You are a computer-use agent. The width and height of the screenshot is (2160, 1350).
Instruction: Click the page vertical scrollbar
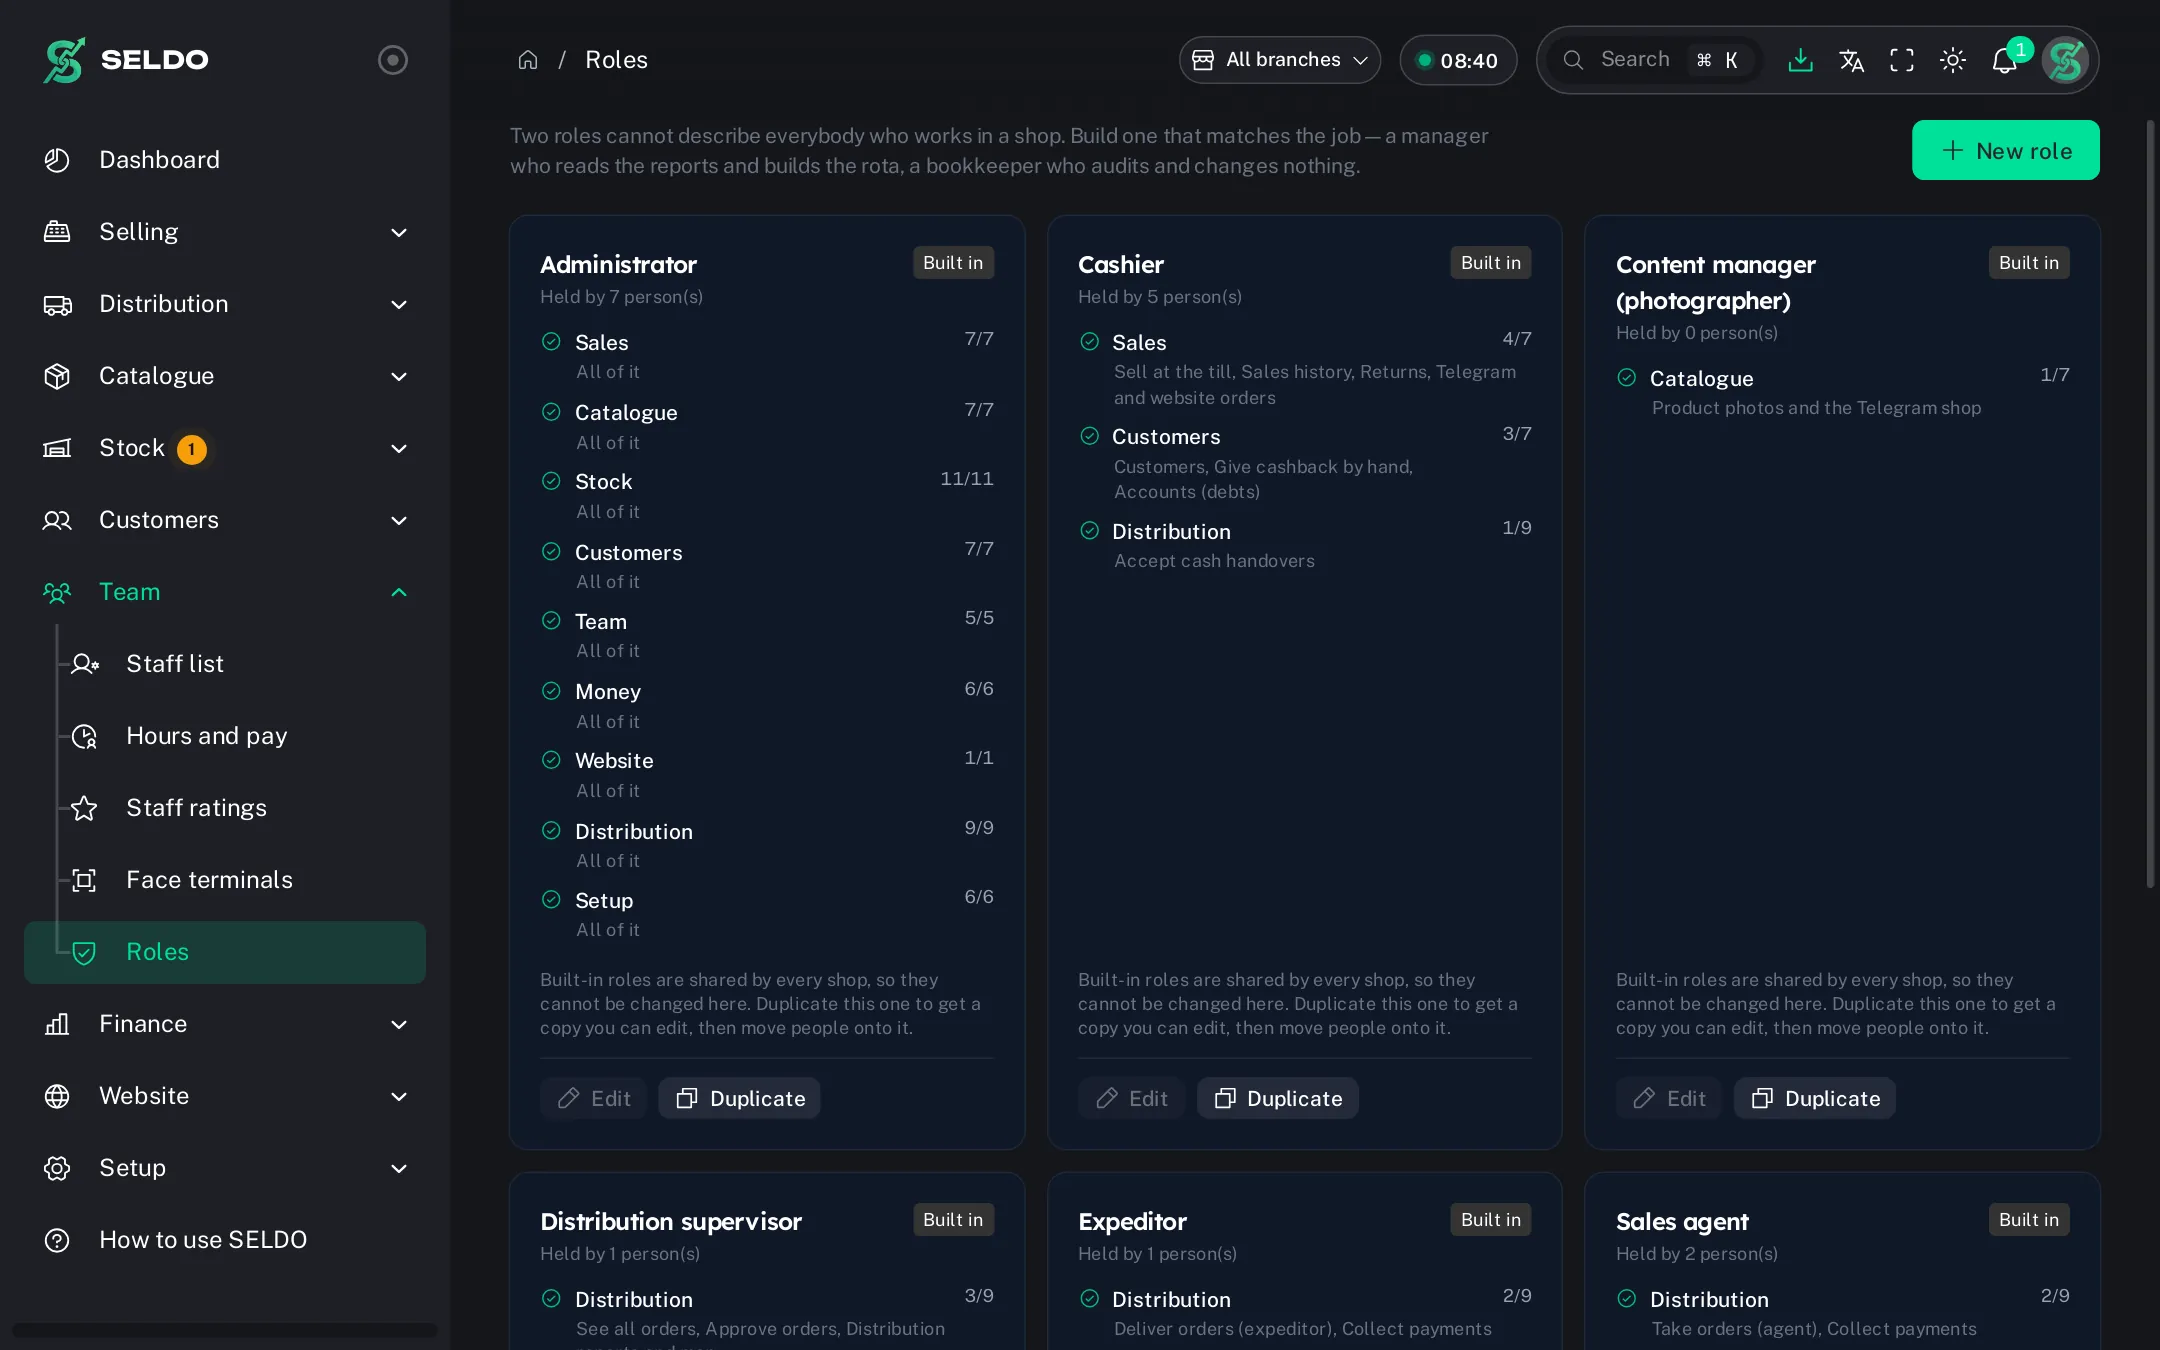(2150, 503)
